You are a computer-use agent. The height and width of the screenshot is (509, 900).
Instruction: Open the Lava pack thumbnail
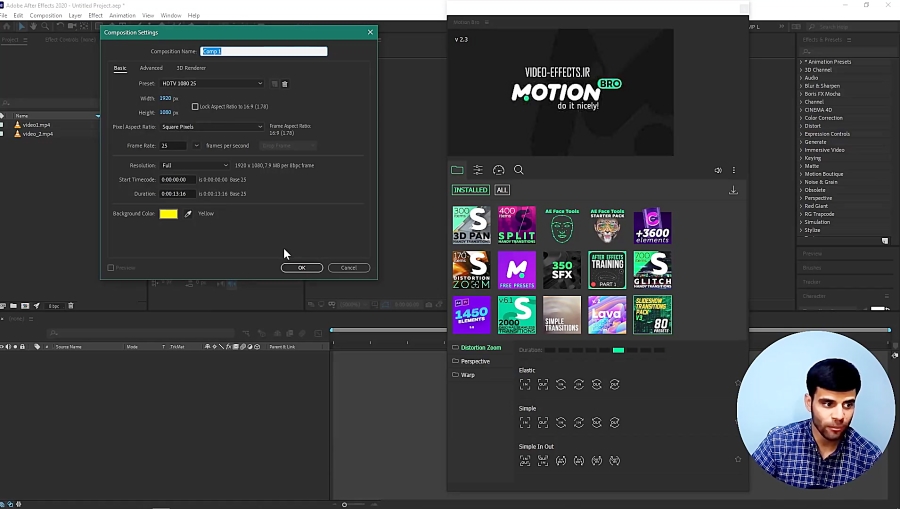point(607,315)
